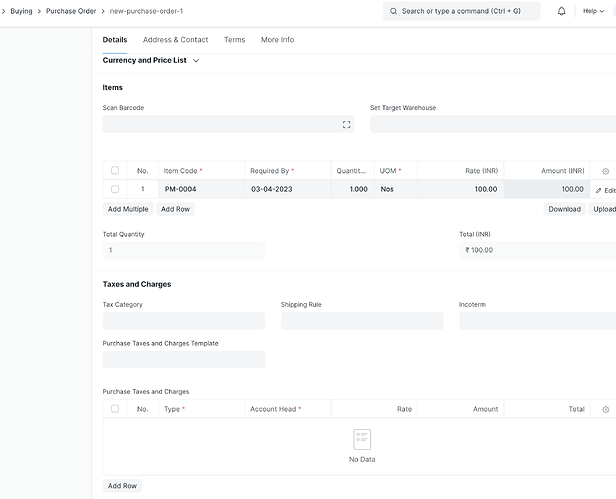Open Items table column settings gear

tap(605, 171)
